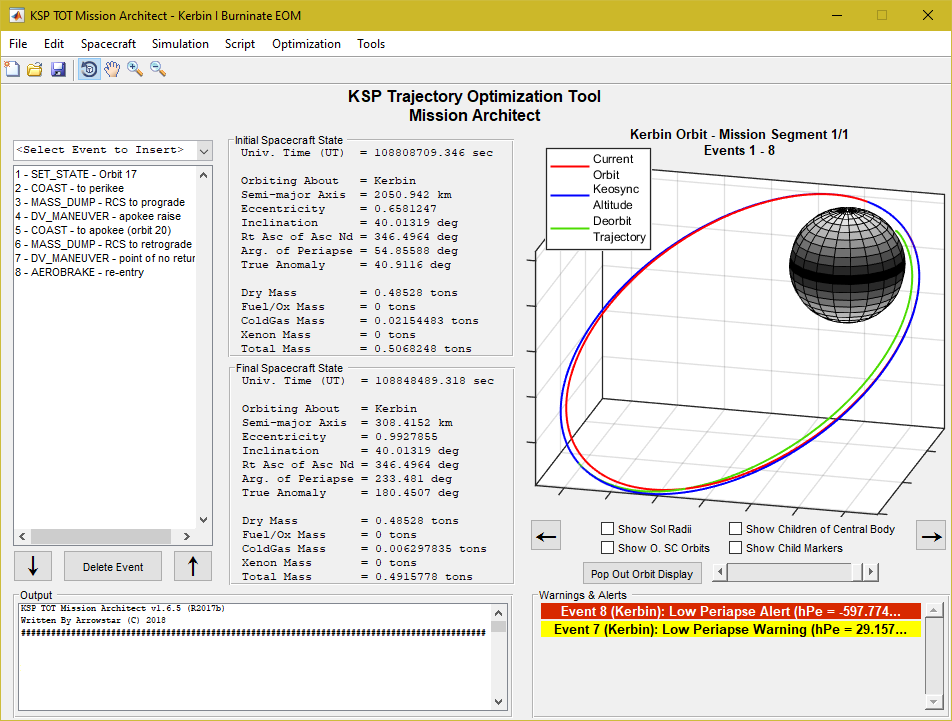Click the MATLAB app icon in title bar

[16, 16]
